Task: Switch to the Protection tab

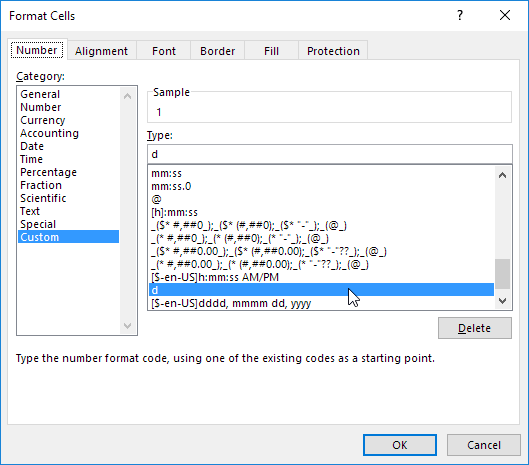Action: click(333, 51)
